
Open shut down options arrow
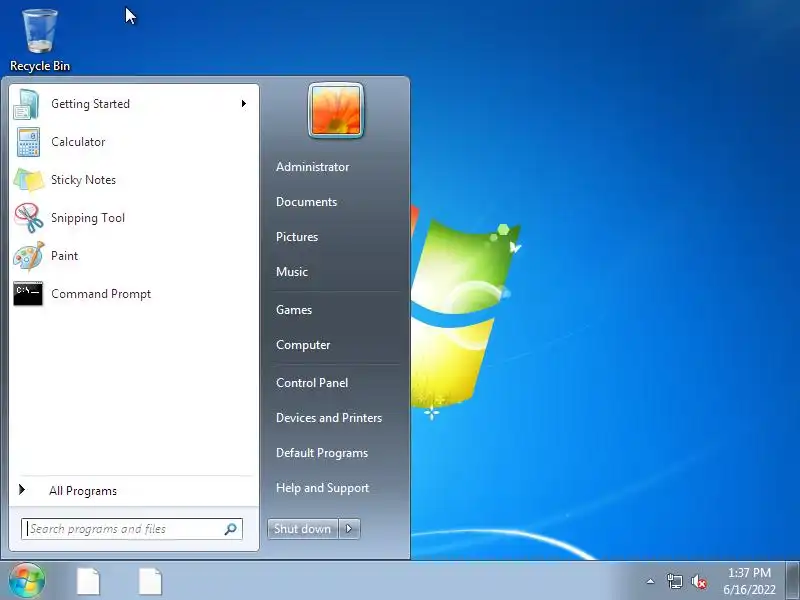click(x=349, y=529)
